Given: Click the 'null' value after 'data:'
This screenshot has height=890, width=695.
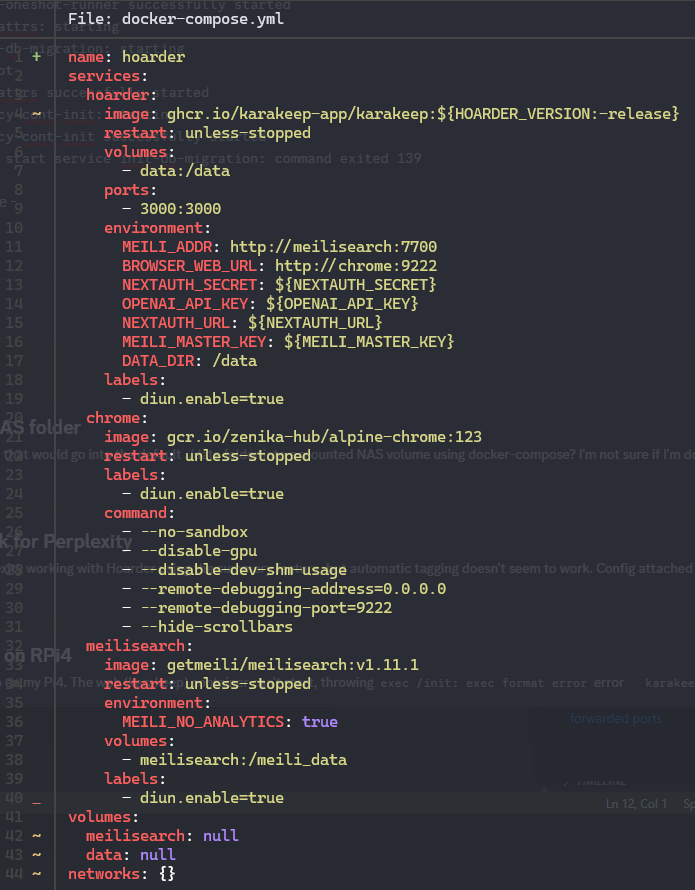Looking at the screenshot, I should tap(158, 855).
